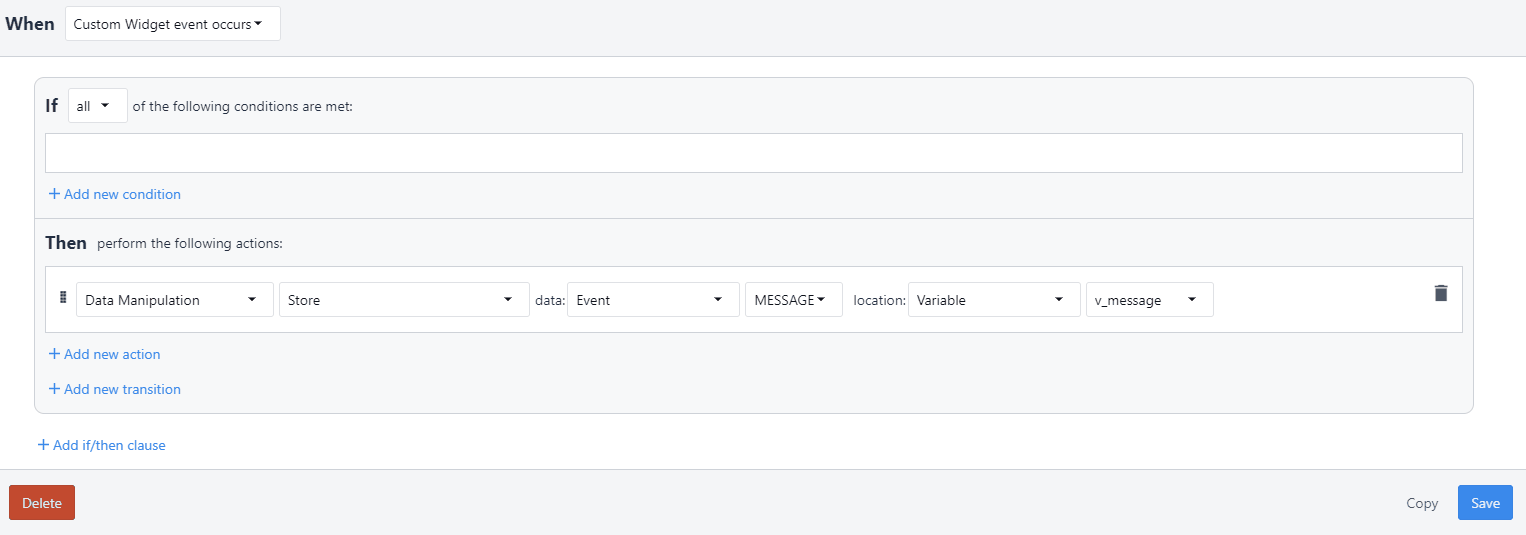Image resolution: width=1526 pixels, height=535 pixels.
Task: Click the Copy button
Action: pos(1421,503)
